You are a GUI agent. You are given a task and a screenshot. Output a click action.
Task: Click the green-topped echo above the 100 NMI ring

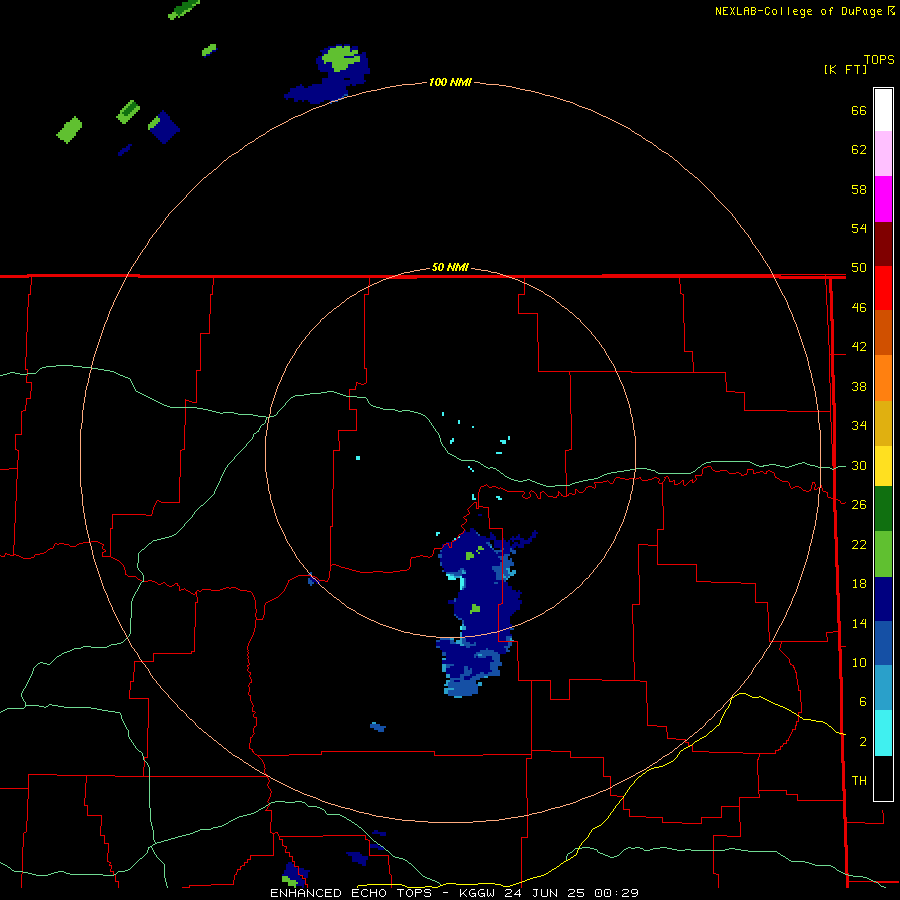342,59
